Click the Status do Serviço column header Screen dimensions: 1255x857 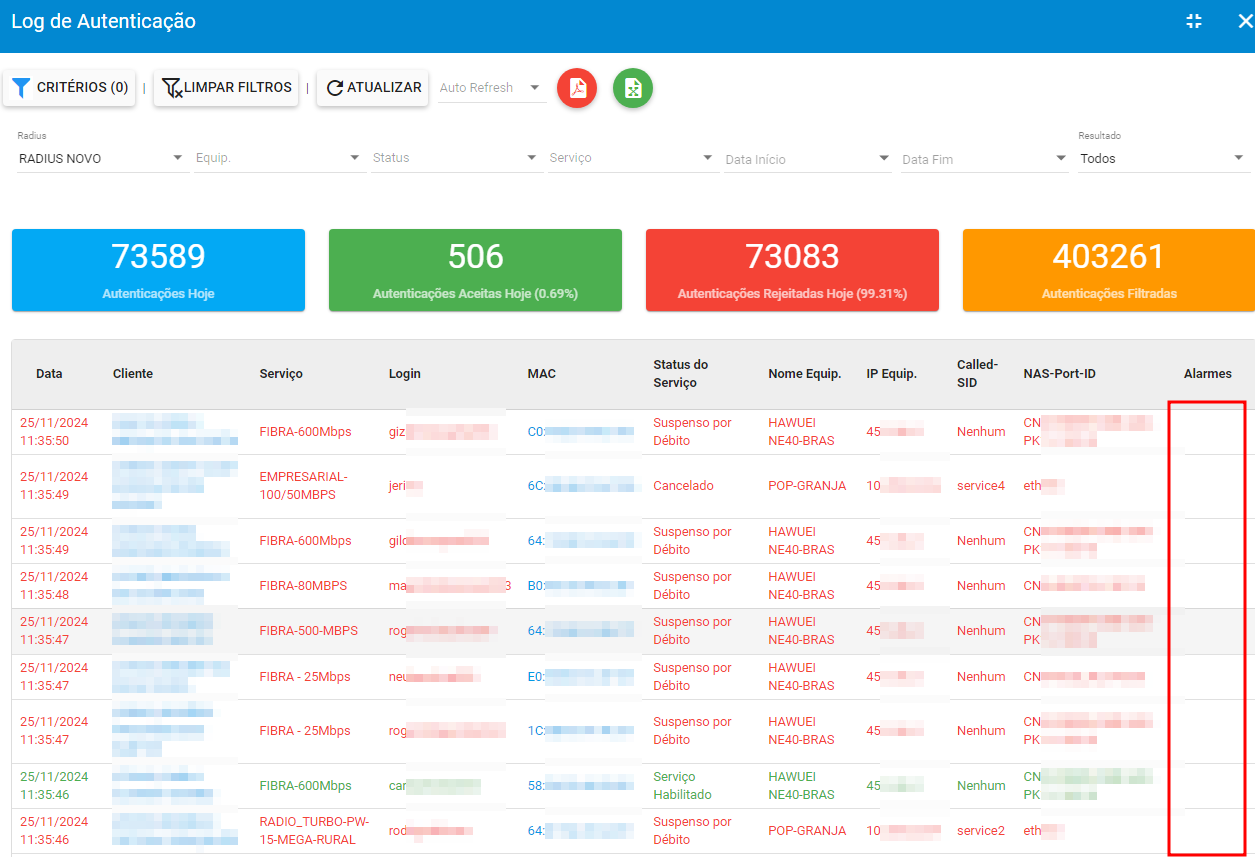681,374
